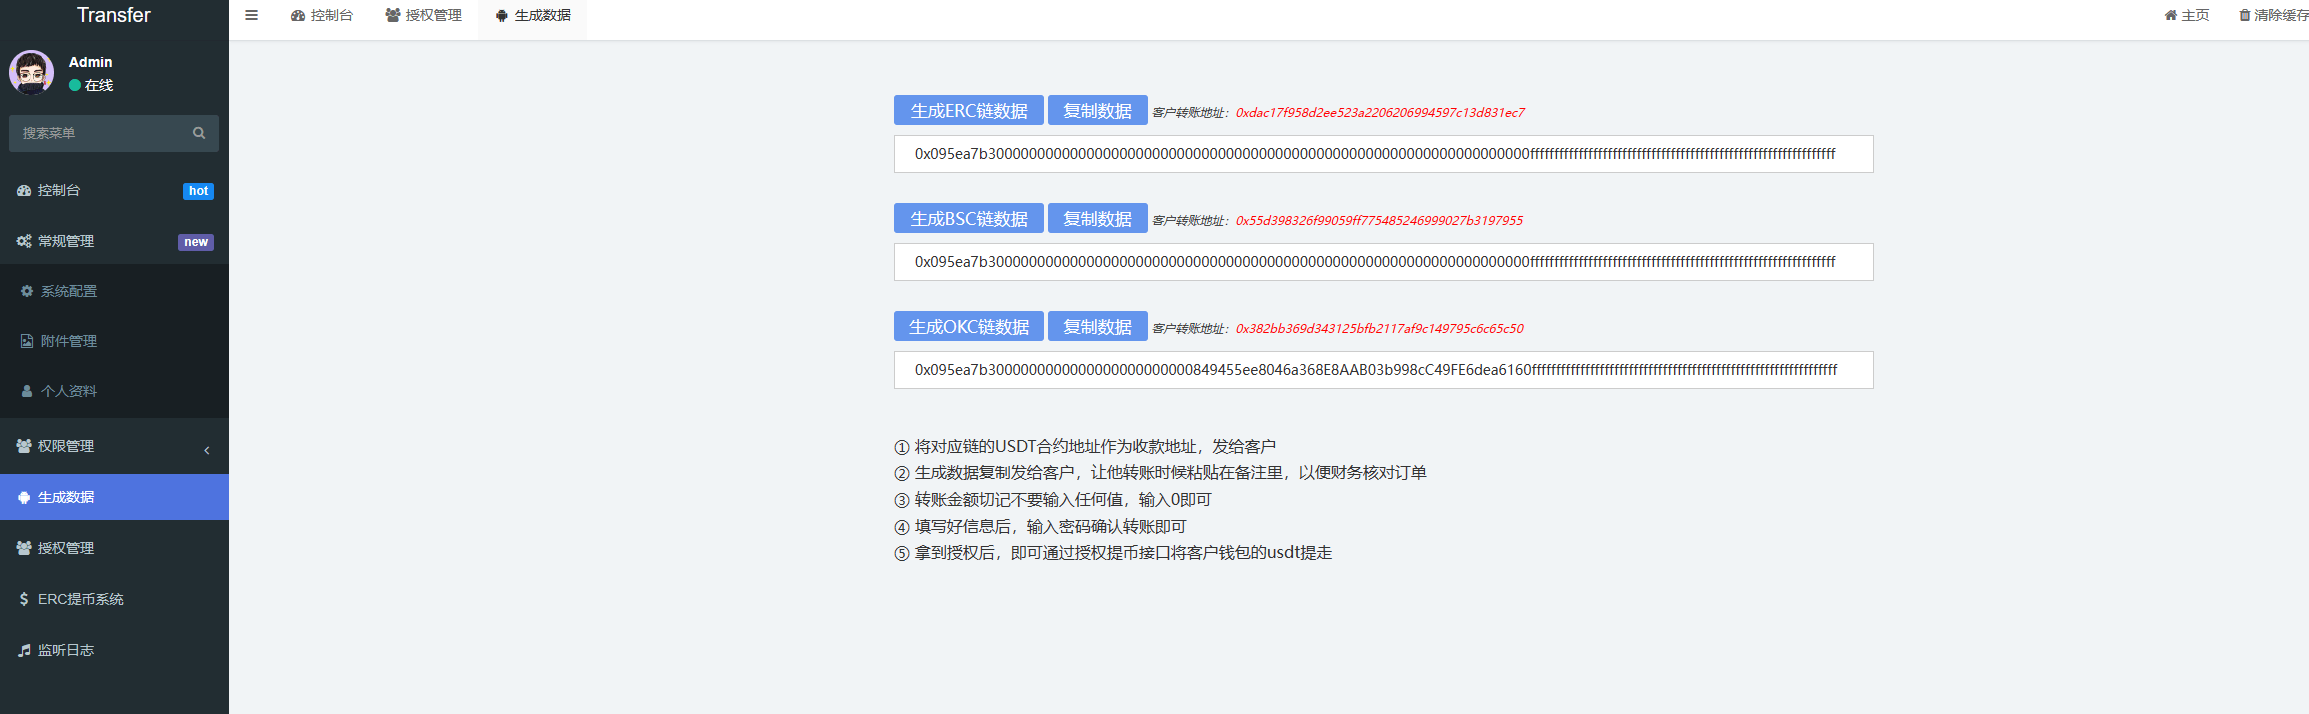Click the 搜索菜单 search input field
2309x714 pixels.
pos(100,133)
